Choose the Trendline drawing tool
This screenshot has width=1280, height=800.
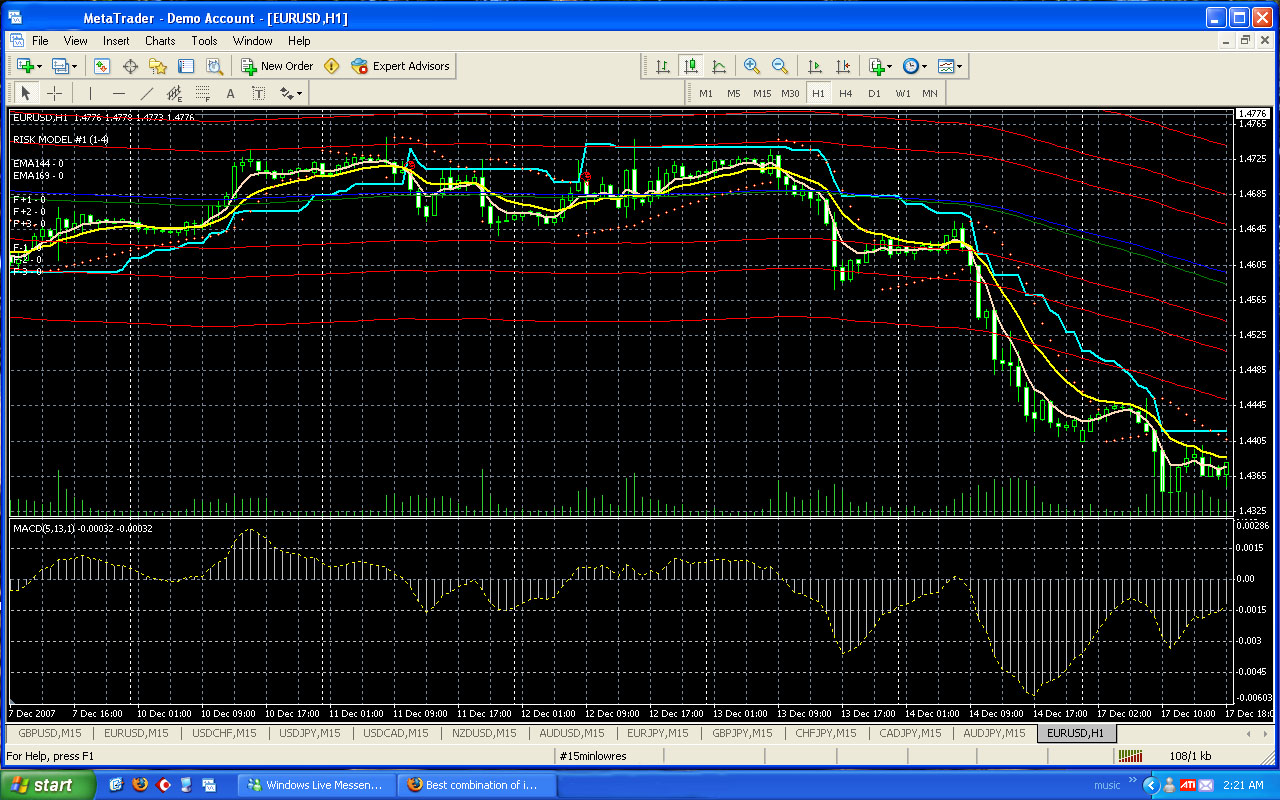[147, 93]
